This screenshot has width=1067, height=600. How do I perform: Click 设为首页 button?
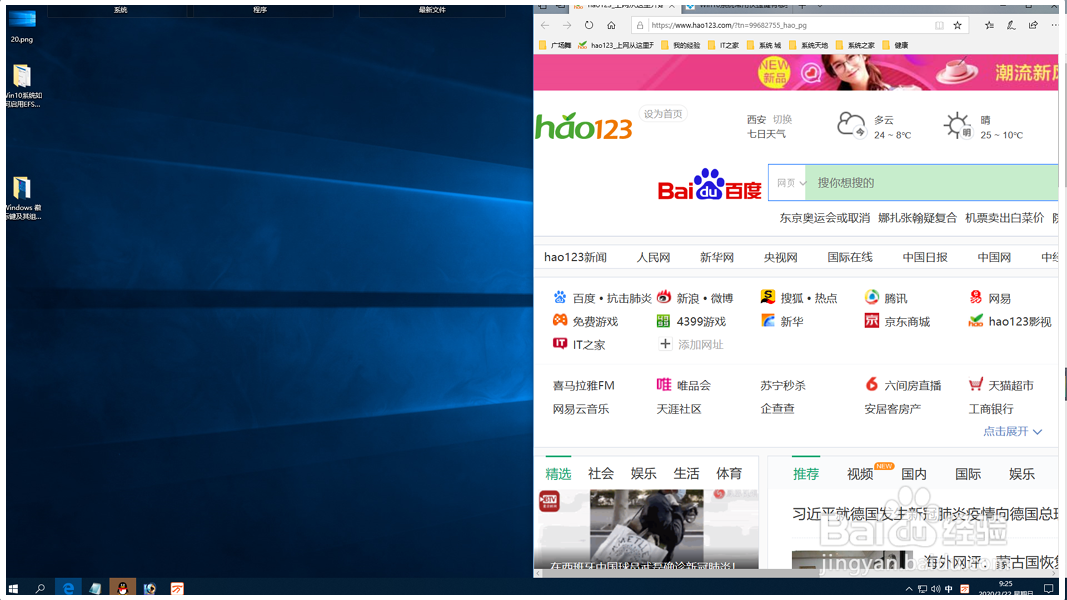663,114
